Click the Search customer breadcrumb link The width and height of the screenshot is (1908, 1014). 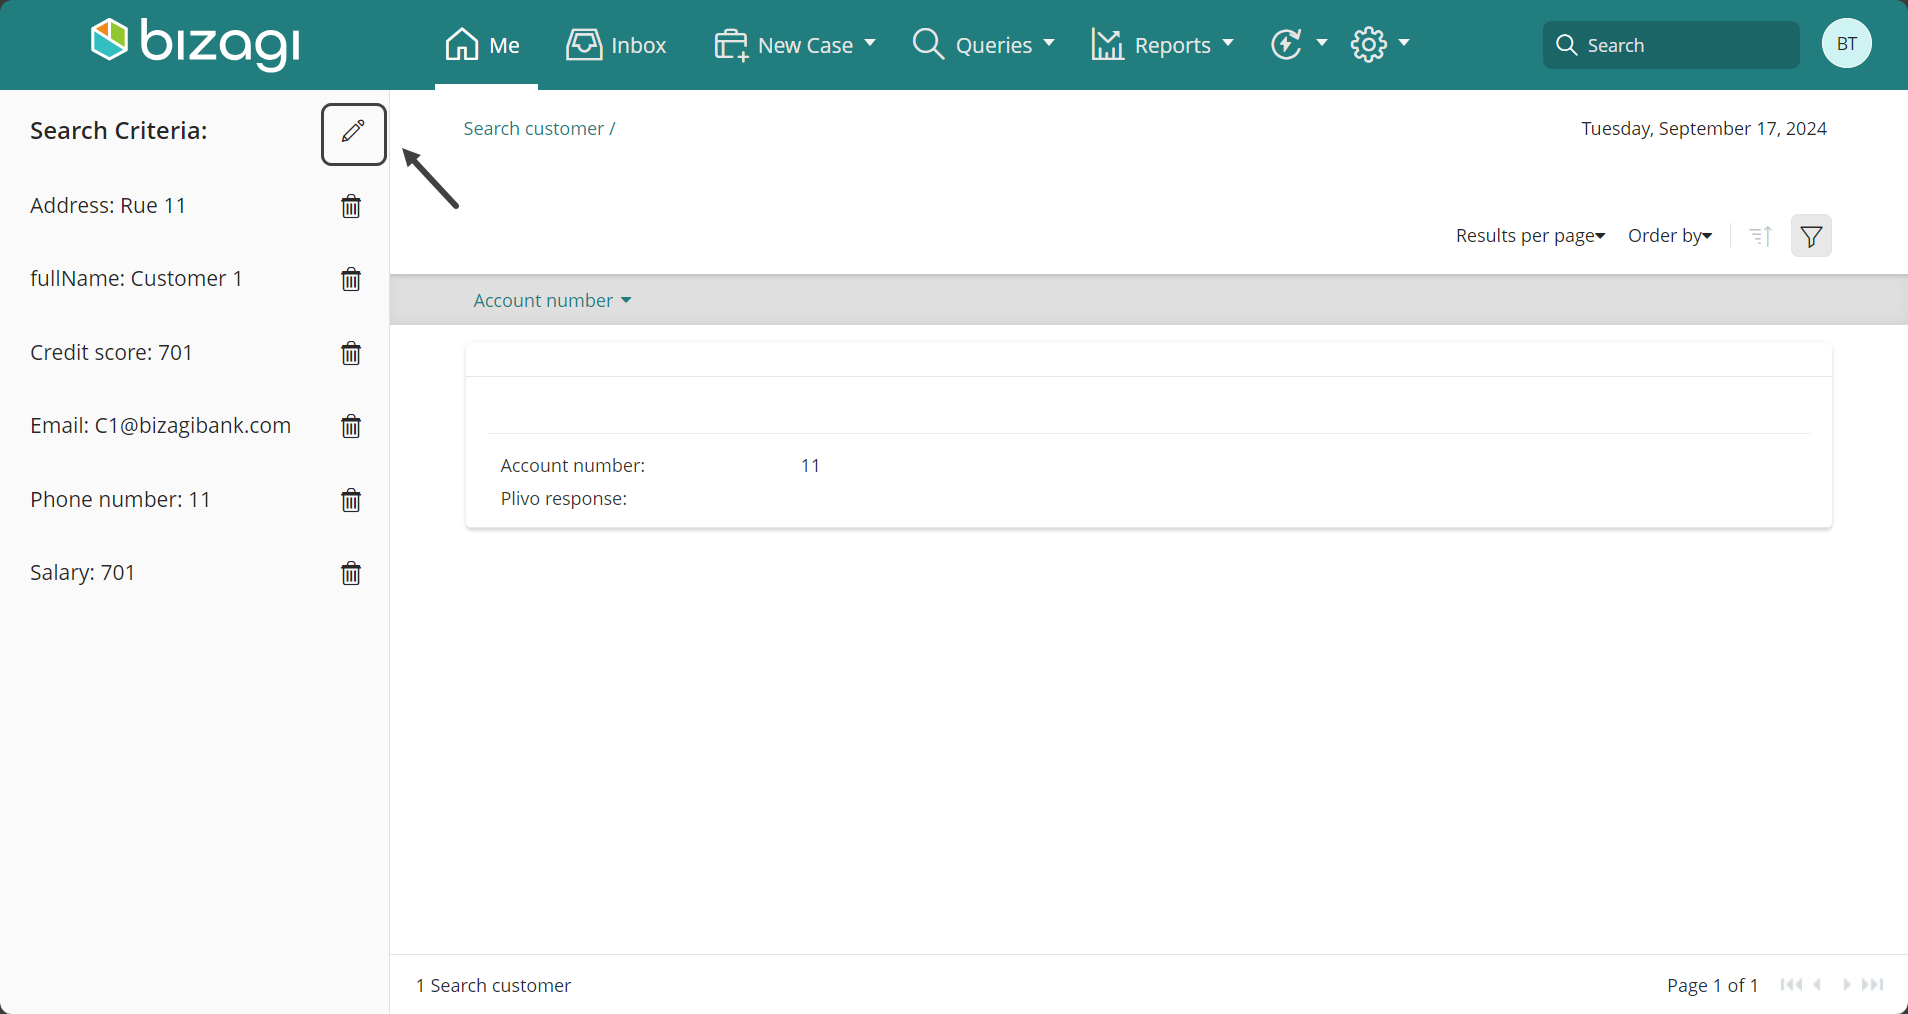coord(534,129)
